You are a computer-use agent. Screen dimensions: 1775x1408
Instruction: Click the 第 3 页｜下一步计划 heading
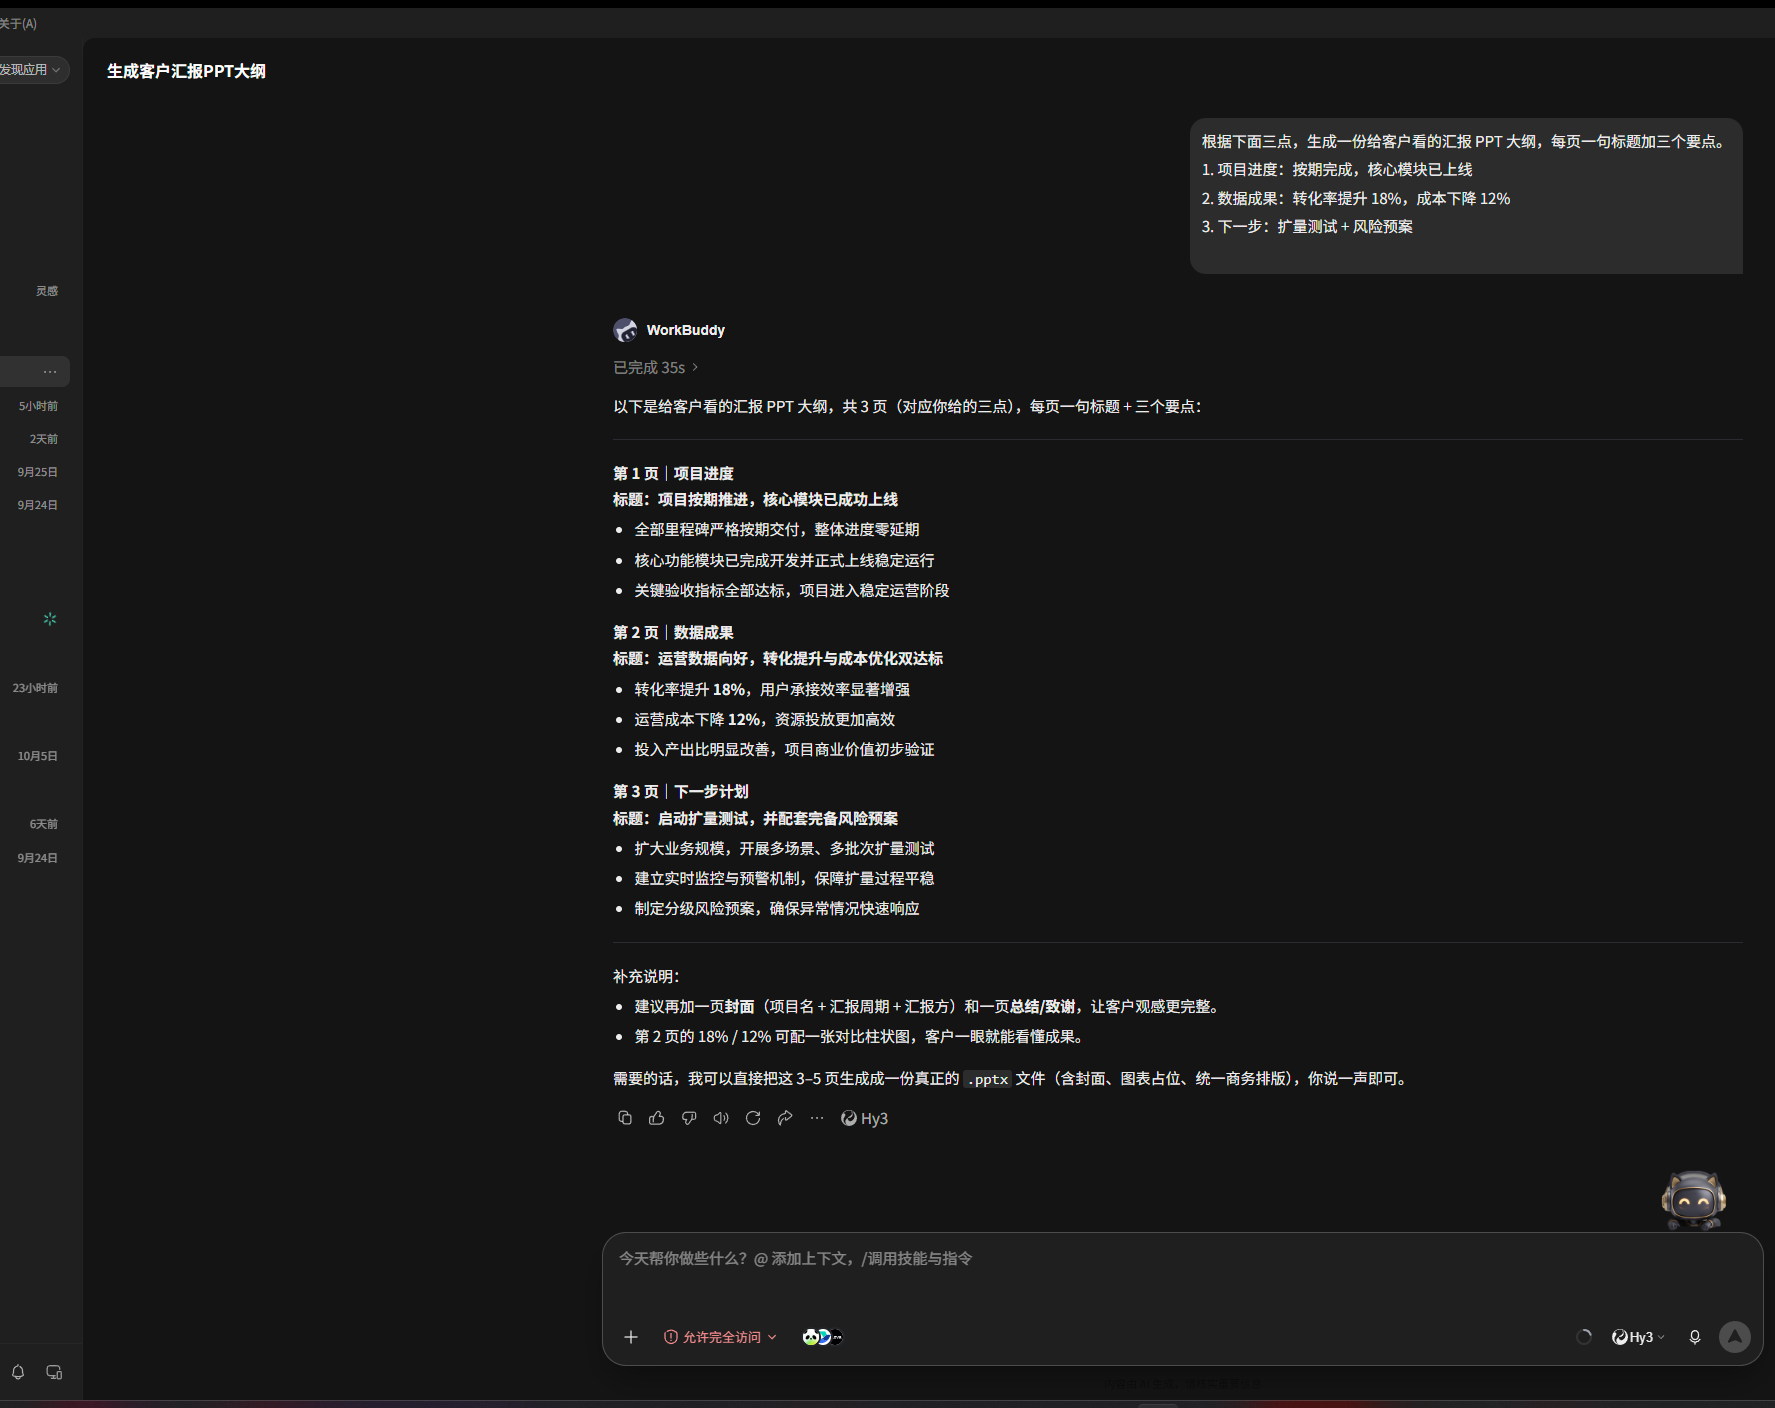coord(680,791)
